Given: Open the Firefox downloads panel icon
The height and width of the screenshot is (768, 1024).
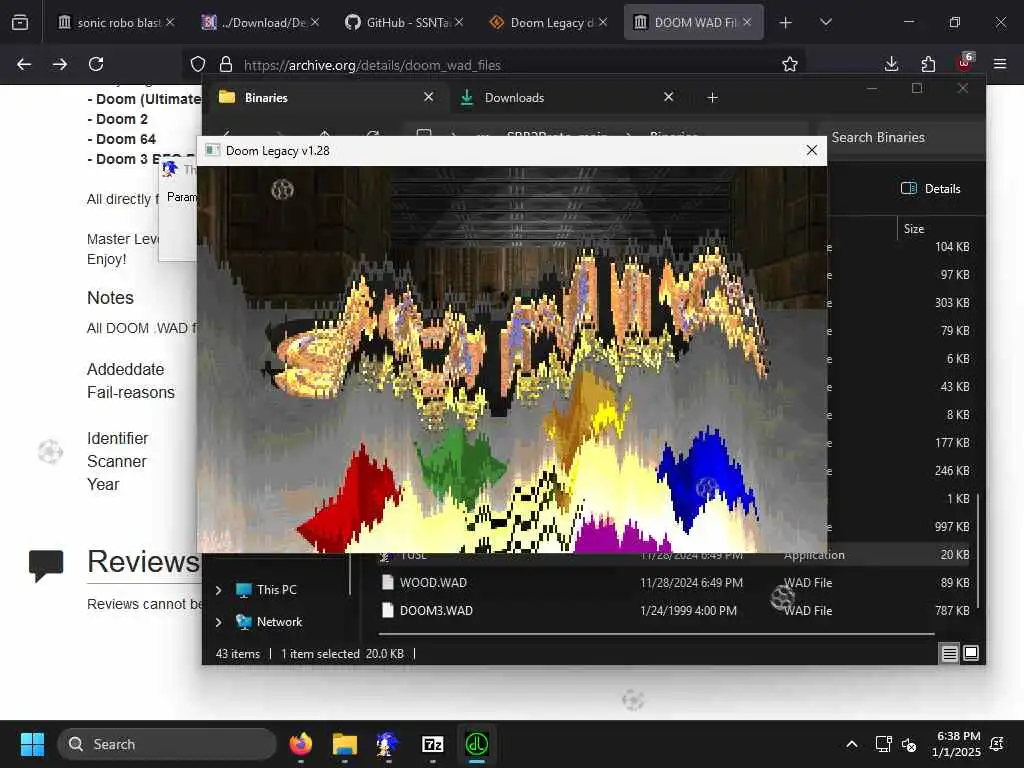Looking at the screenshot, I should tap(891, 64).
